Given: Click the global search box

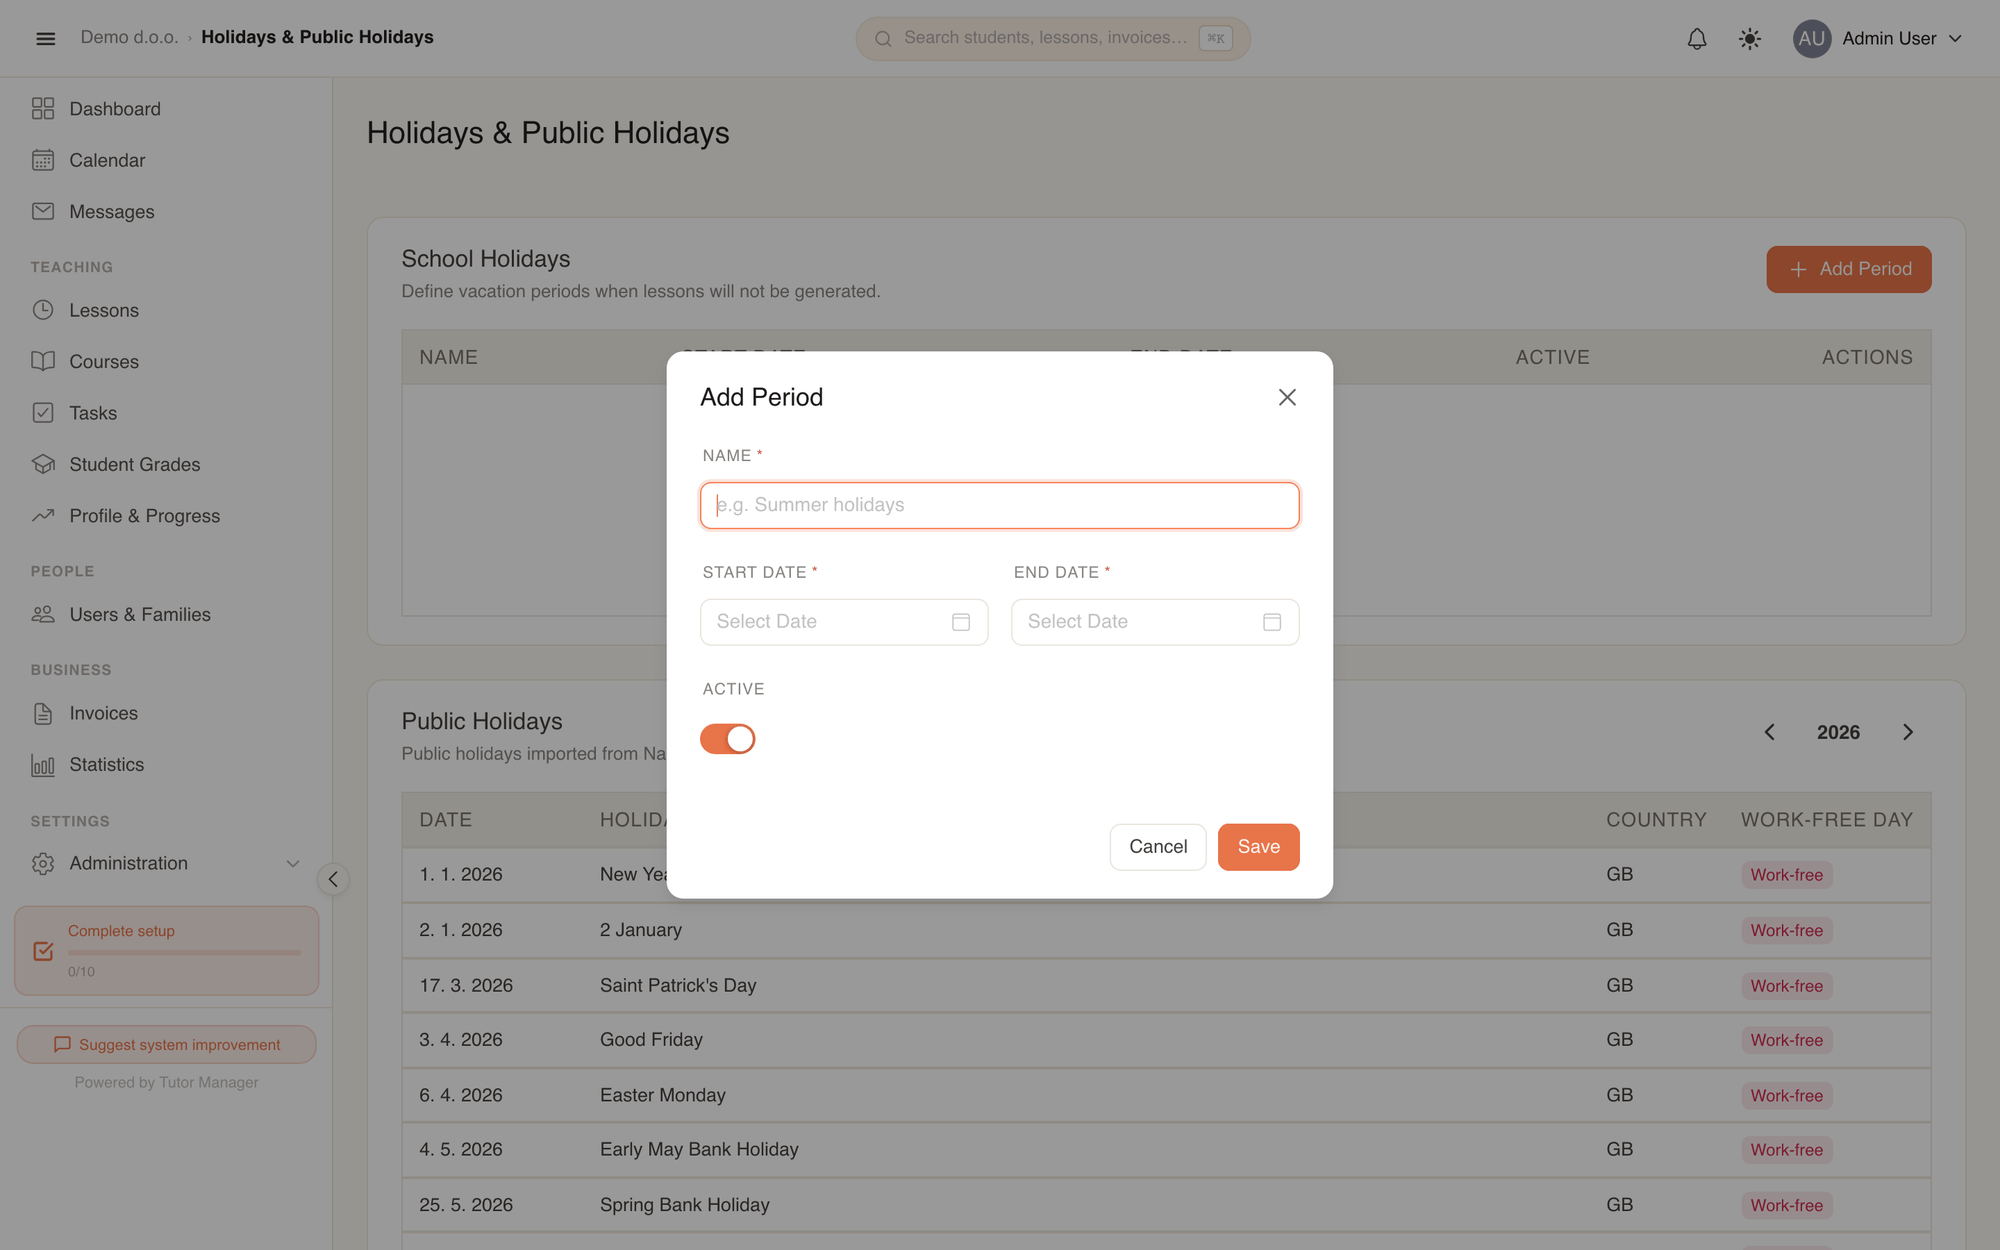Looking at the screenshot, I should (1053, 38).
